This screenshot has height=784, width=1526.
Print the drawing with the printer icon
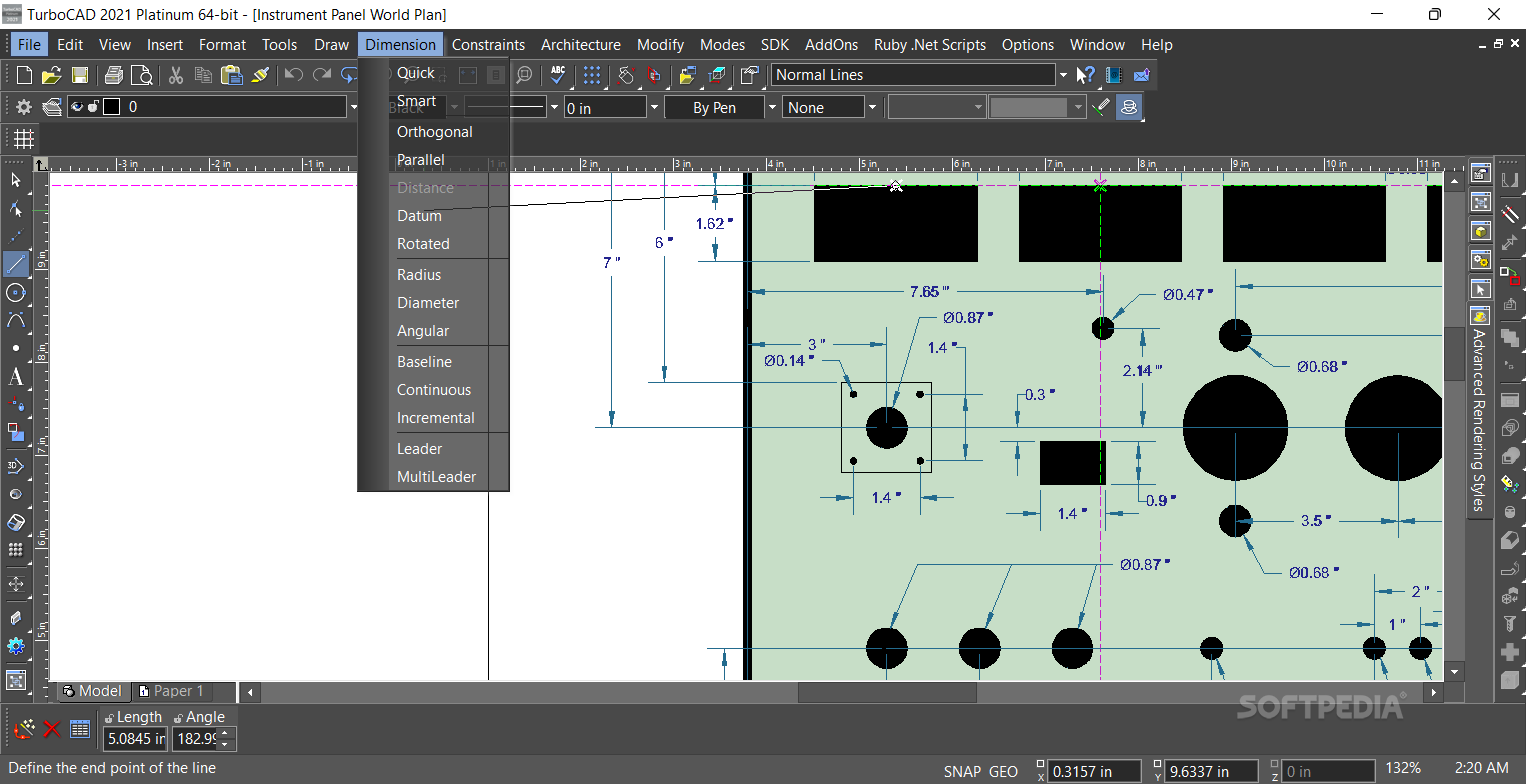point(113,75)
